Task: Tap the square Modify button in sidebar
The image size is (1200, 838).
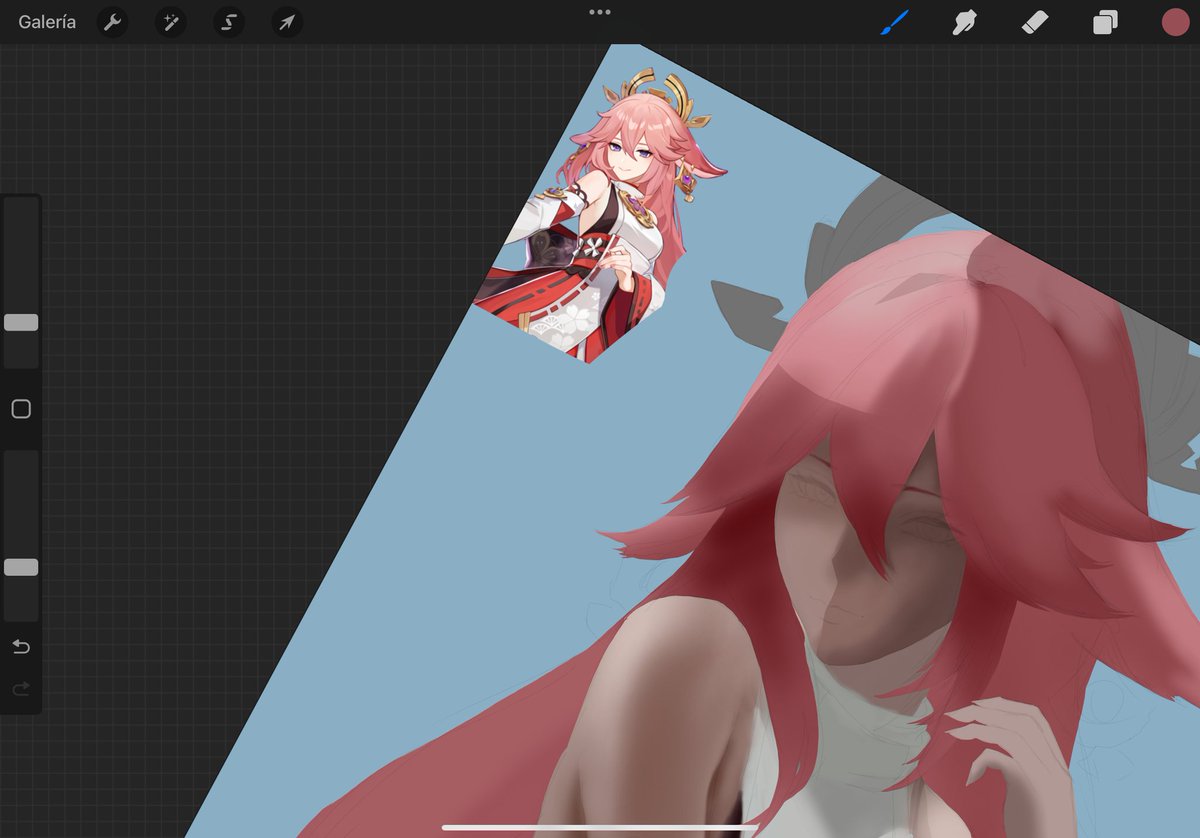Action: [x=21, y=409]
